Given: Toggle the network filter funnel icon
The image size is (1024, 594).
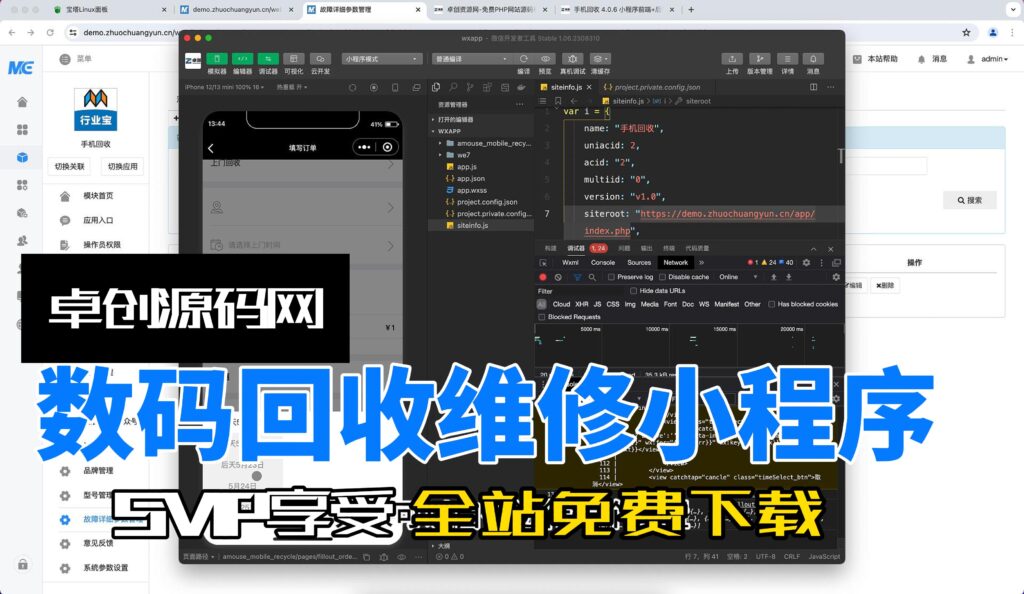Looking at the screenshot, I should (577, 277).
